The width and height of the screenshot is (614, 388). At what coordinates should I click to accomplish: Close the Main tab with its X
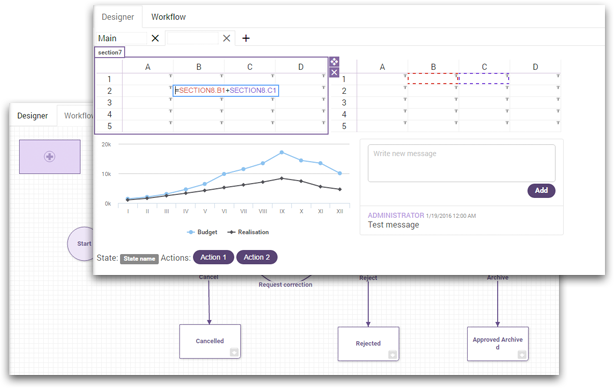click(155, 38)
